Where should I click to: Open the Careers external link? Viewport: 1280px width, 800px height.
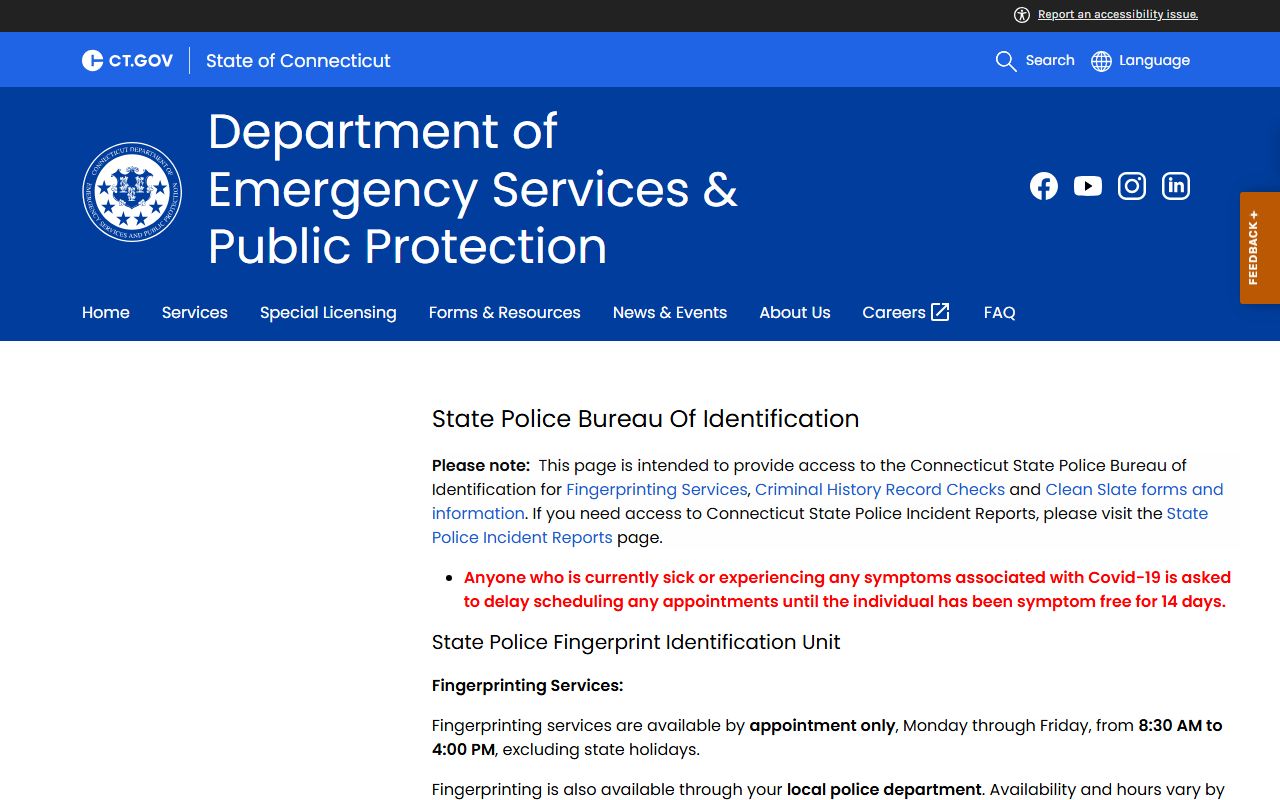pyautogui.click(x=905, y=312)
